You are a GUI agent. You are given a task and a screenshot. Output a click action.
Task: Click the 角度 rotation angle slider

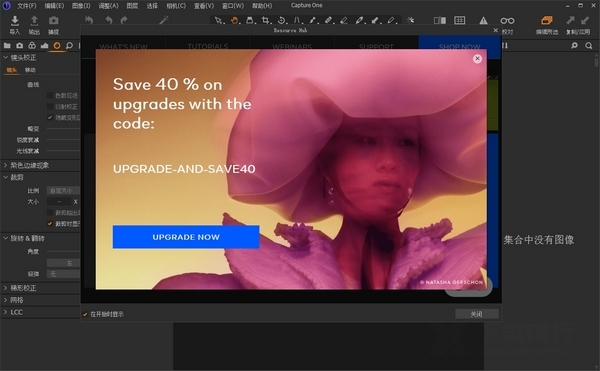[63, 252]
